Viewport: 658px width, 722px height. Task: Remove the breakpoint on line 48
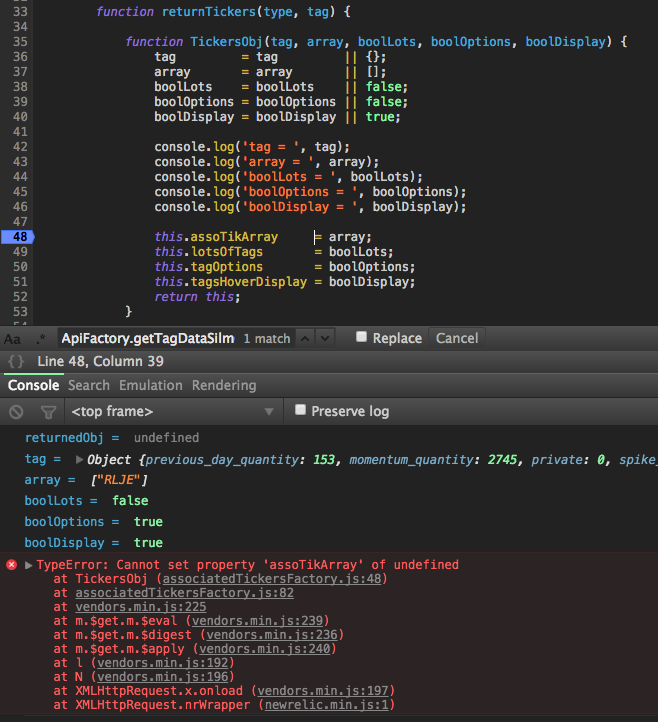pyautogui.click(x=17, y=237)
